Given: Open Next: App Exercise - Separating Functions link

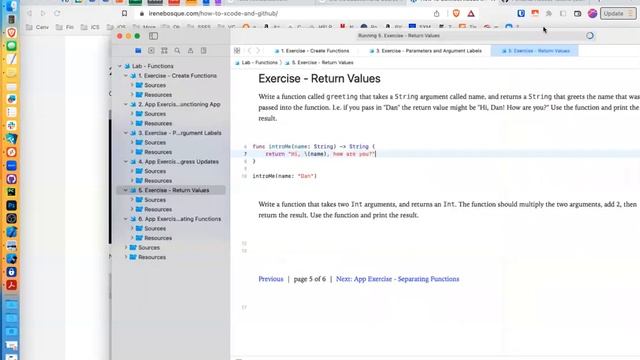Looking at the screenshot, I should (398, 279).
